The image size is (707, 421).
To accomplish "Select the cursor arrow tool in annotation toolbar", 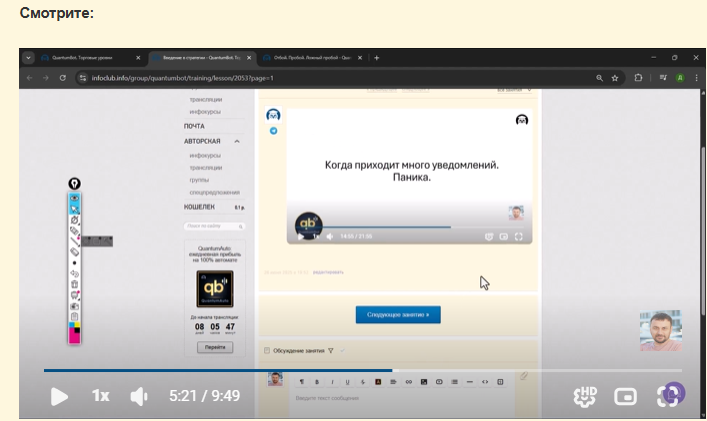I will click(74, 209).
